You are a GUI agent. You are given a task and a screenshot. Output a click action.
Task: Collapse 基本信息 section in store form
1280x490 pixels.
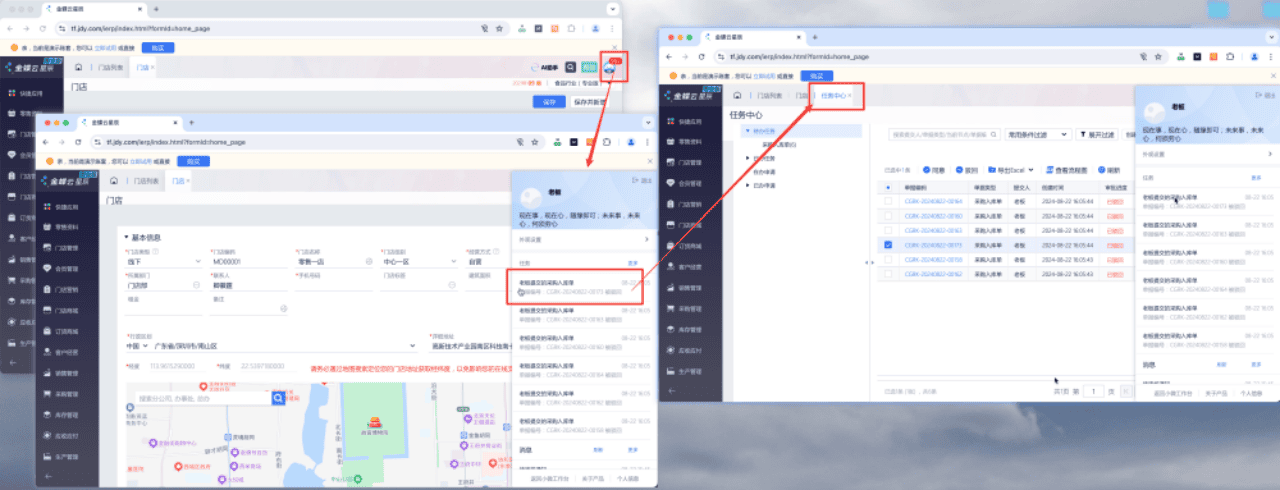point(125,237)
